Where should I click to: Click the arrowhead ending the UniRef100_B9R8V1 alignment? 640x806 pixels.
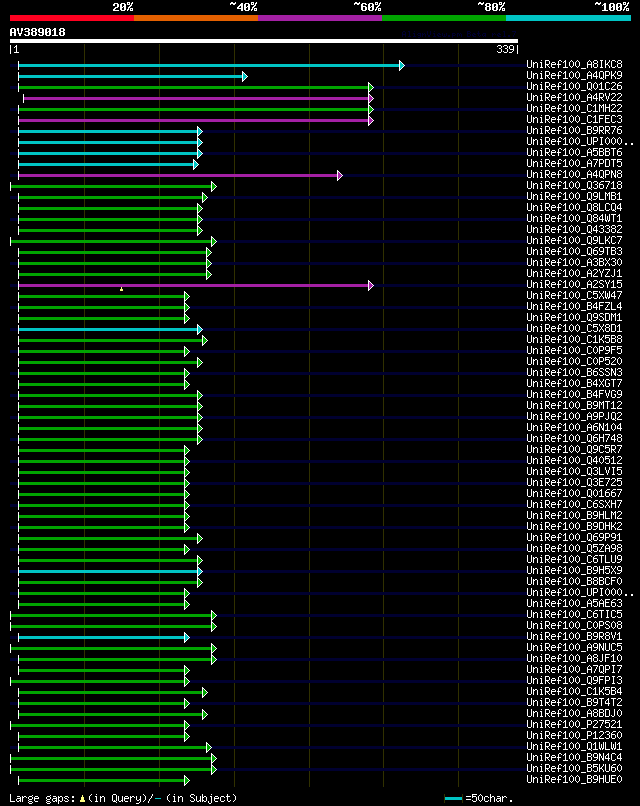[187, 637]
